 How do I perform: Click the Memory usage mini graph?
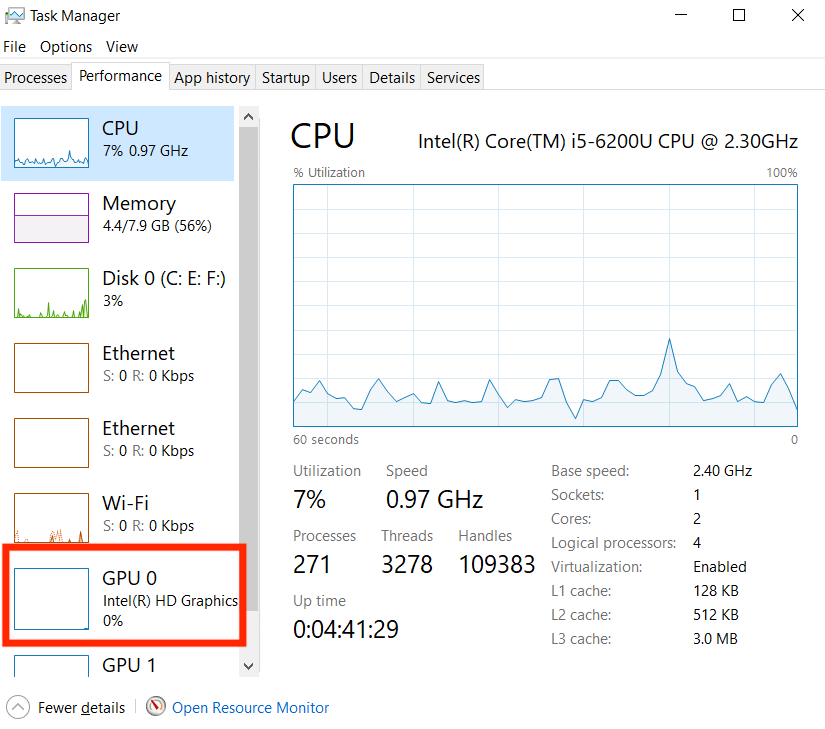click(52, 218)
